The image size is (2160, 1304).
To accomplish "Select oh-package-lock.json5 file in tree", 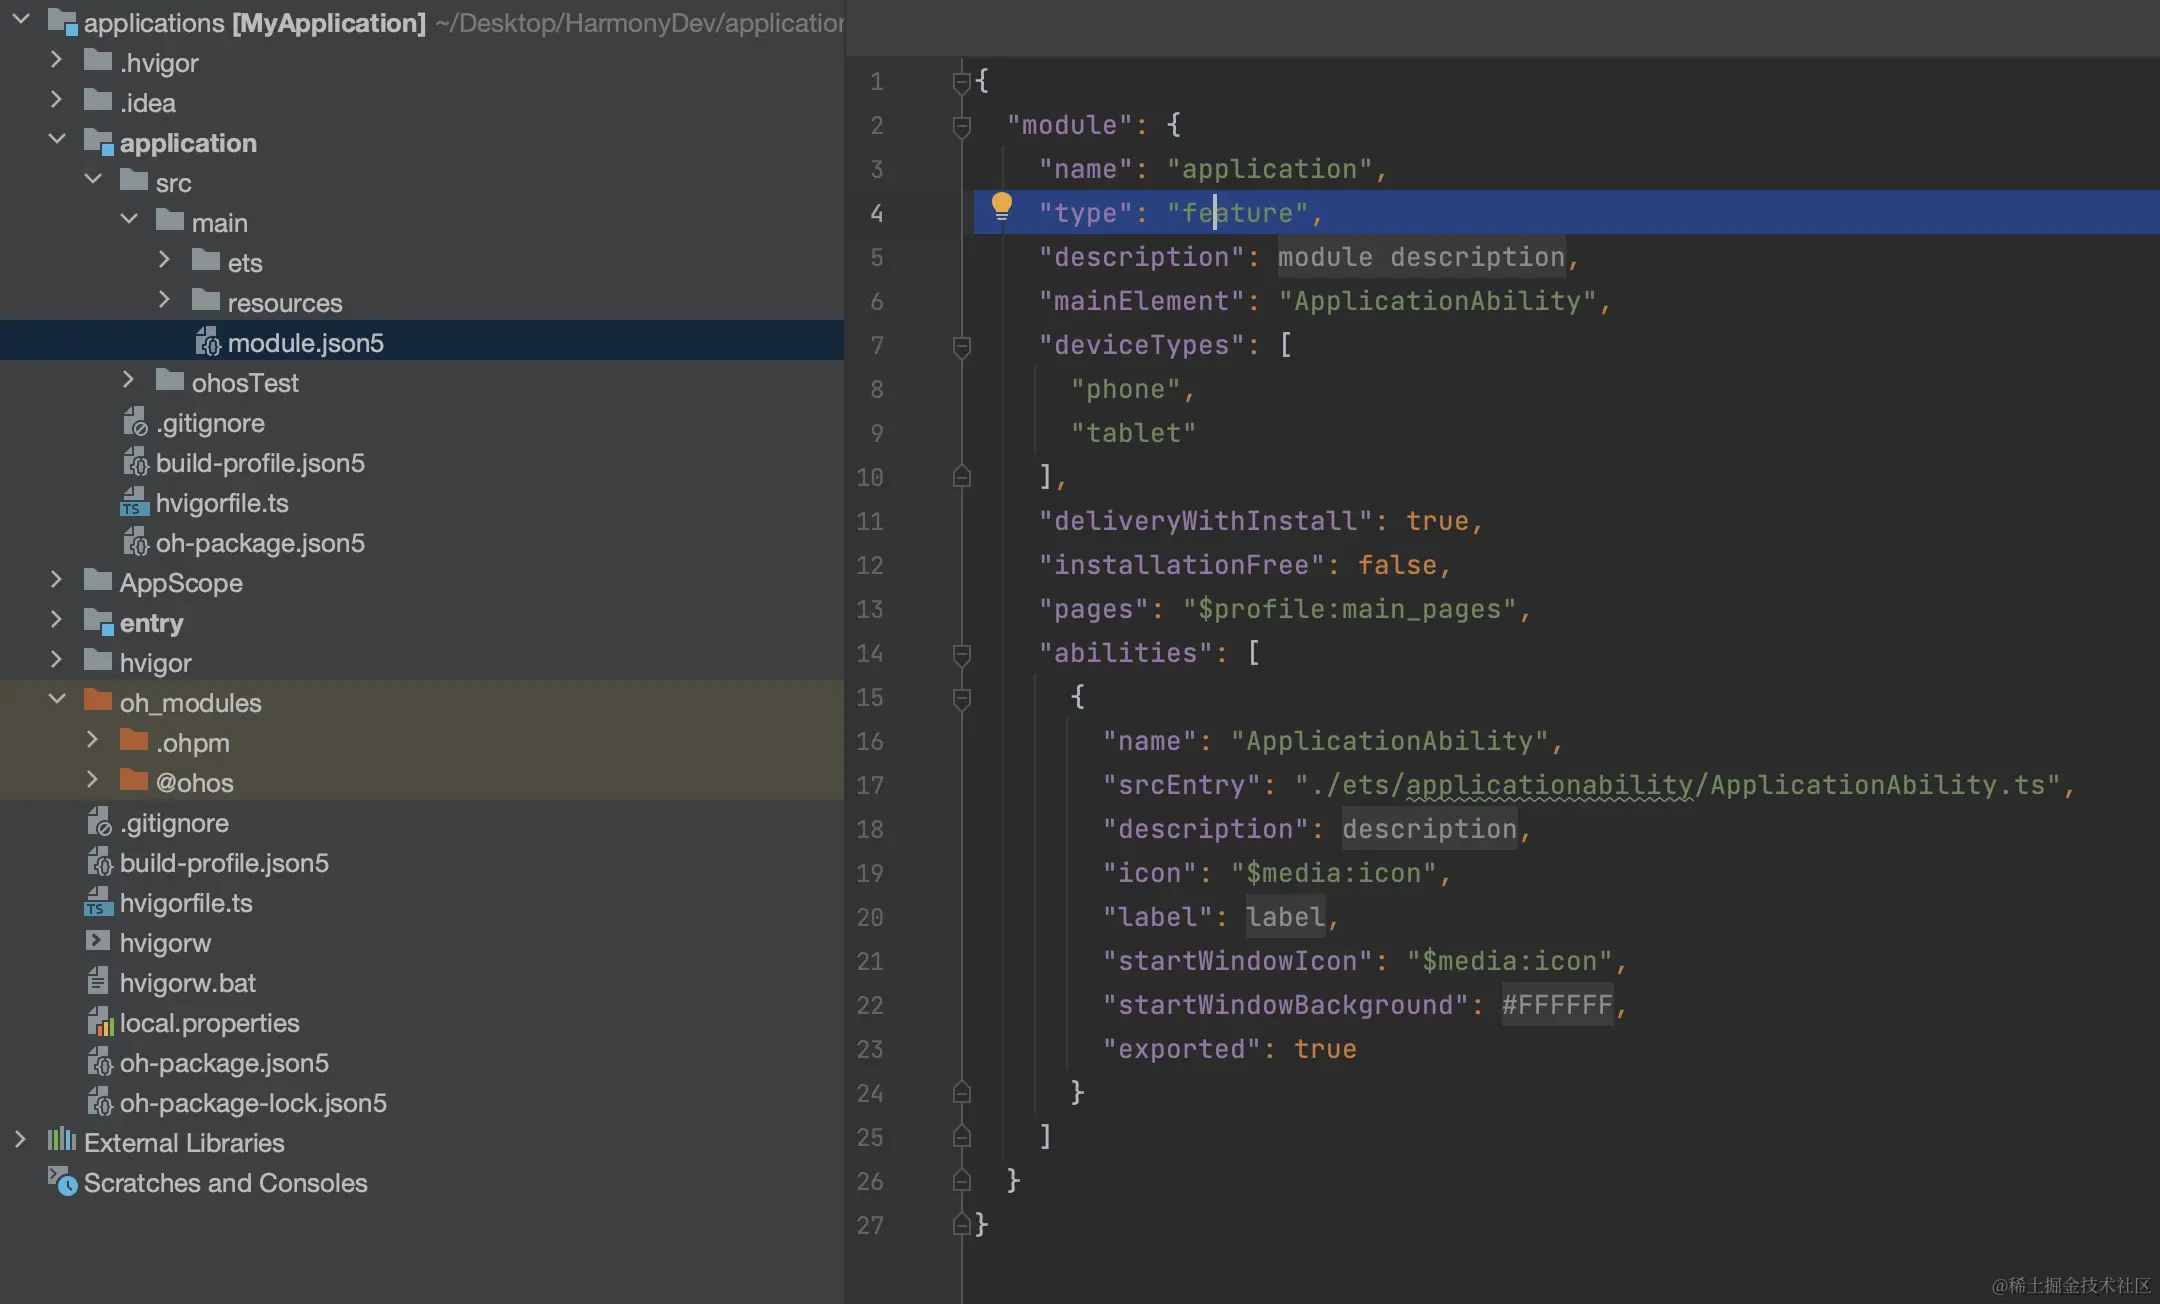I will pos(252,1103).
